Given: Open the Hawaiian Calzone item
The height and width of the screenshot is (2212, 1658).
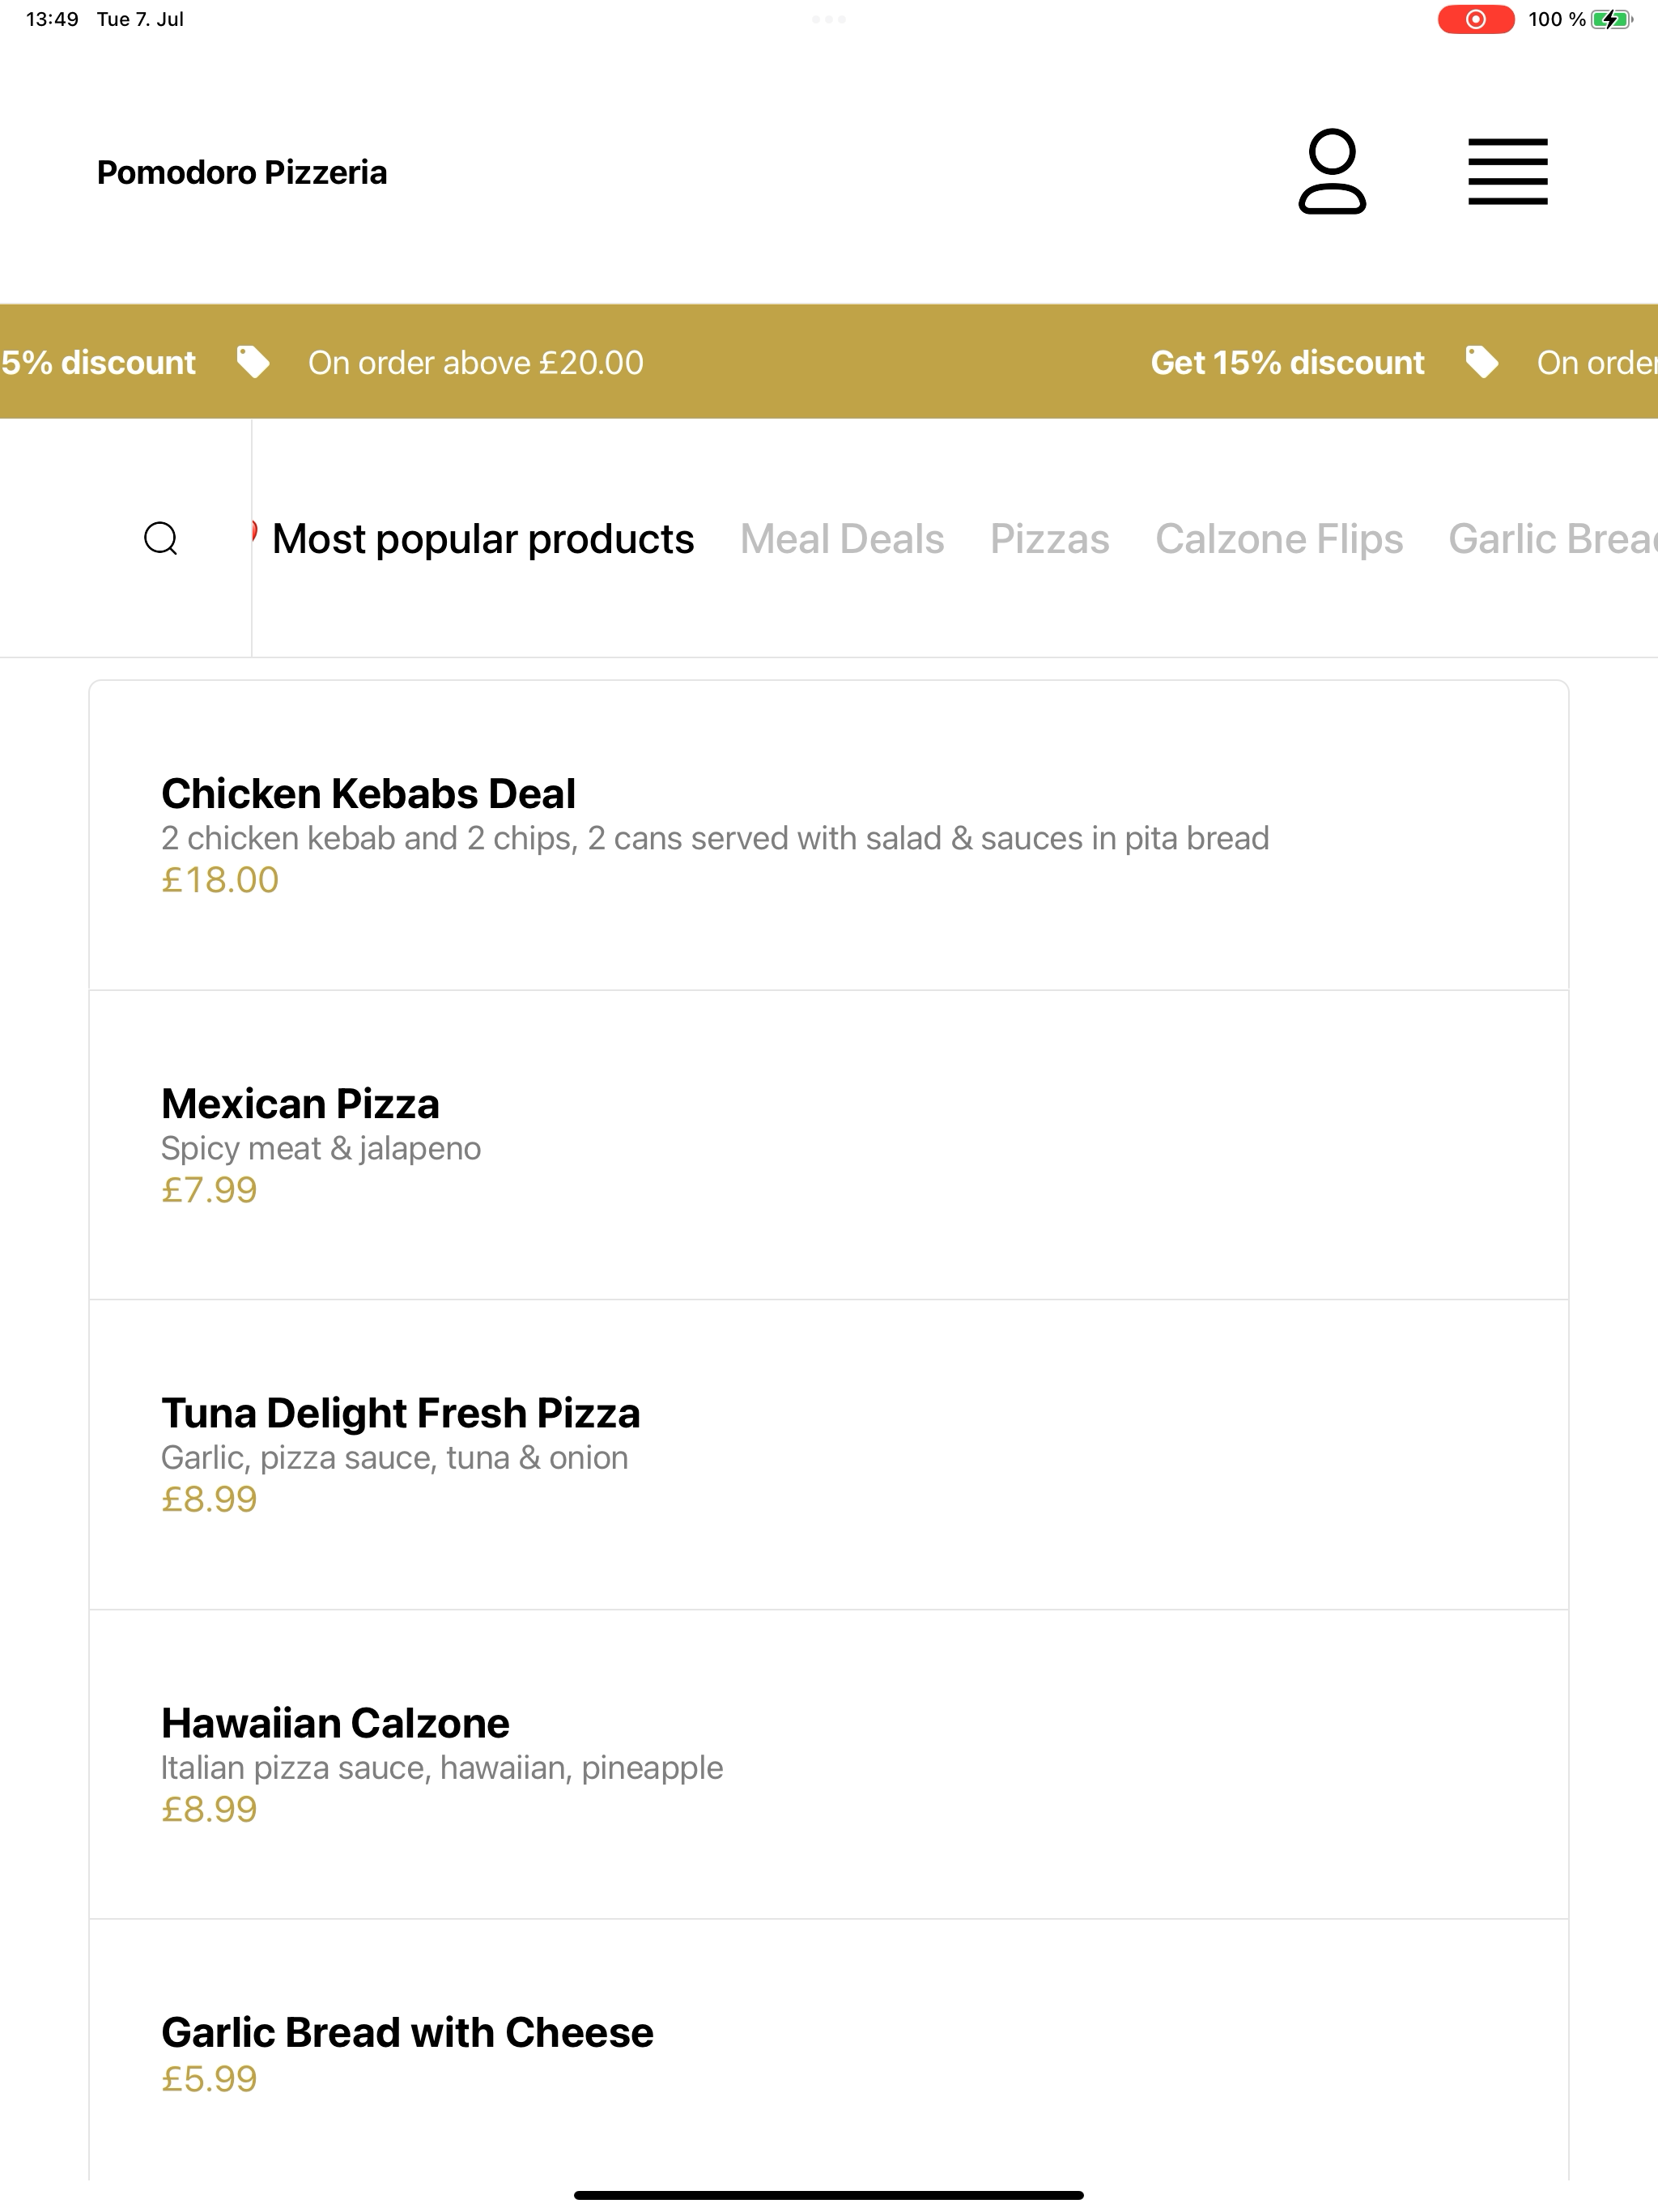Looking at the screenshot, I should (829, 1764).
